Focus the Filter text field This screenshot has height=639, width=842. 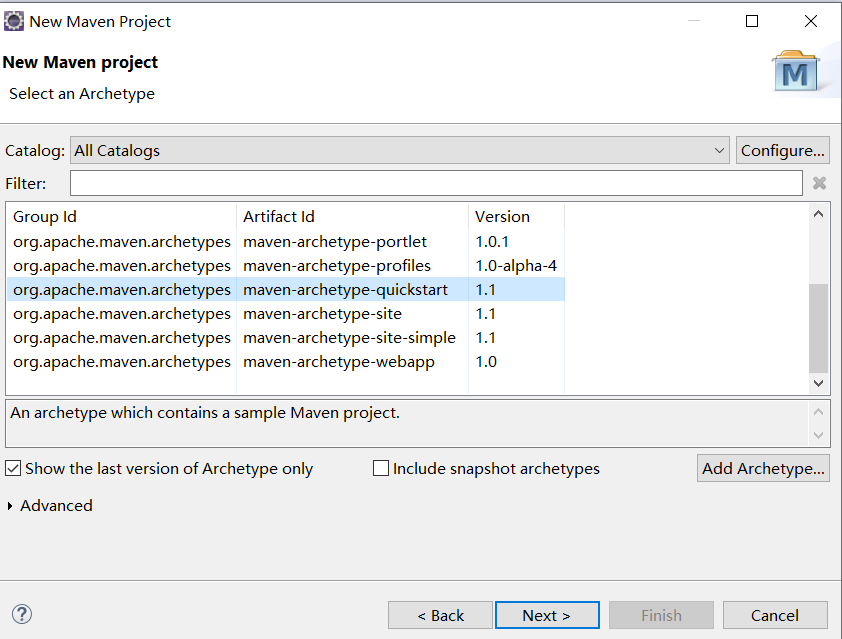pyautogui.click(x=436, y=183)
